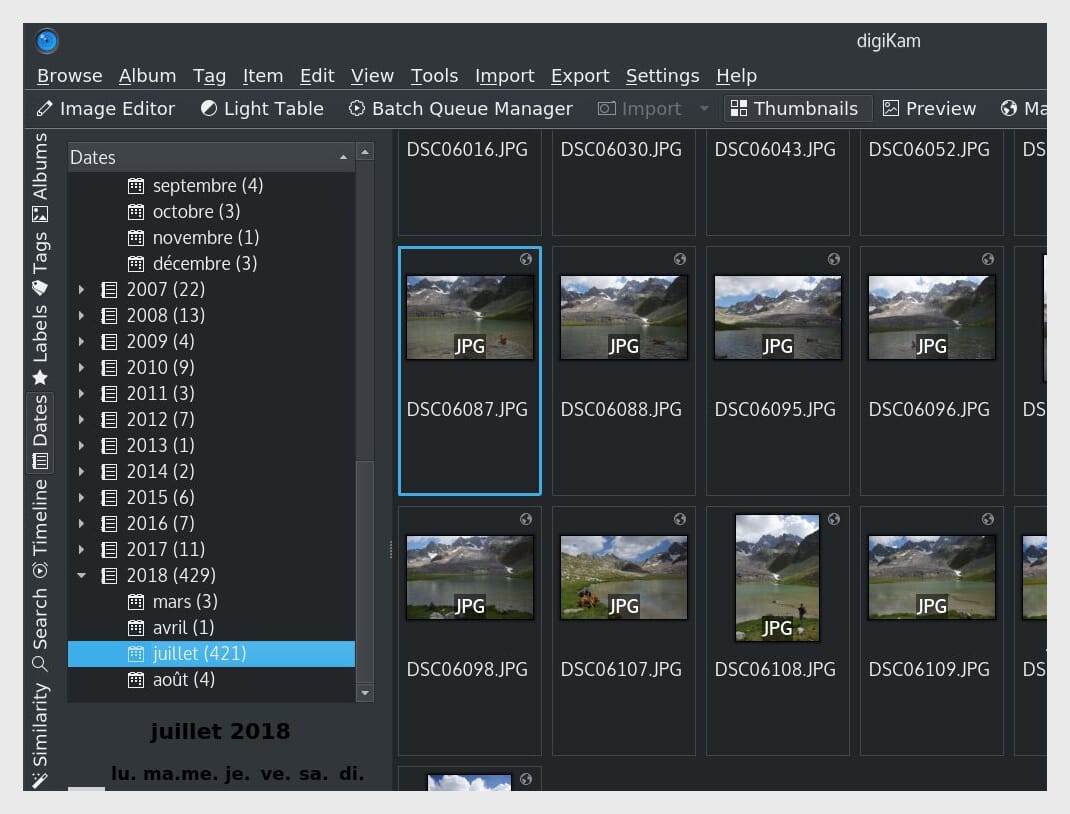Click geolocation globe icon on DSC06095.JPG
This screenshot has height=814, width=1070.
click(834, 259)
